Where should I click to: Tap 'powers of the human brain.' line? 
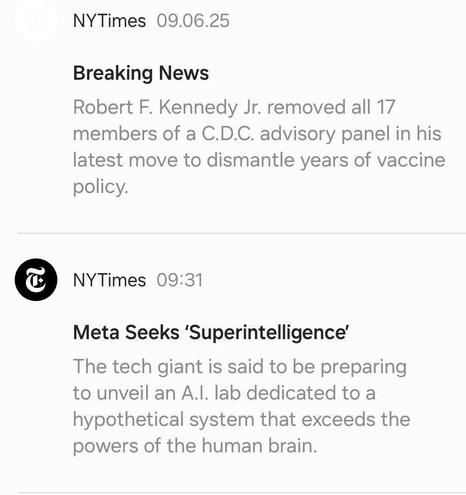[x=195, y=446]
